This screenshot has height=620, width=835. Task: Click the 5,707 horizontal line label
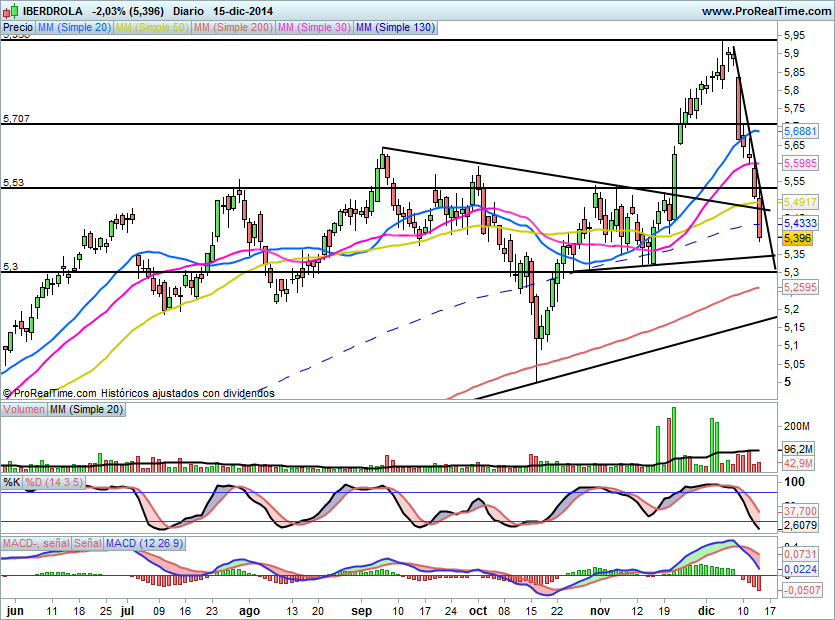pyautogui.click(x=16, y=118)
